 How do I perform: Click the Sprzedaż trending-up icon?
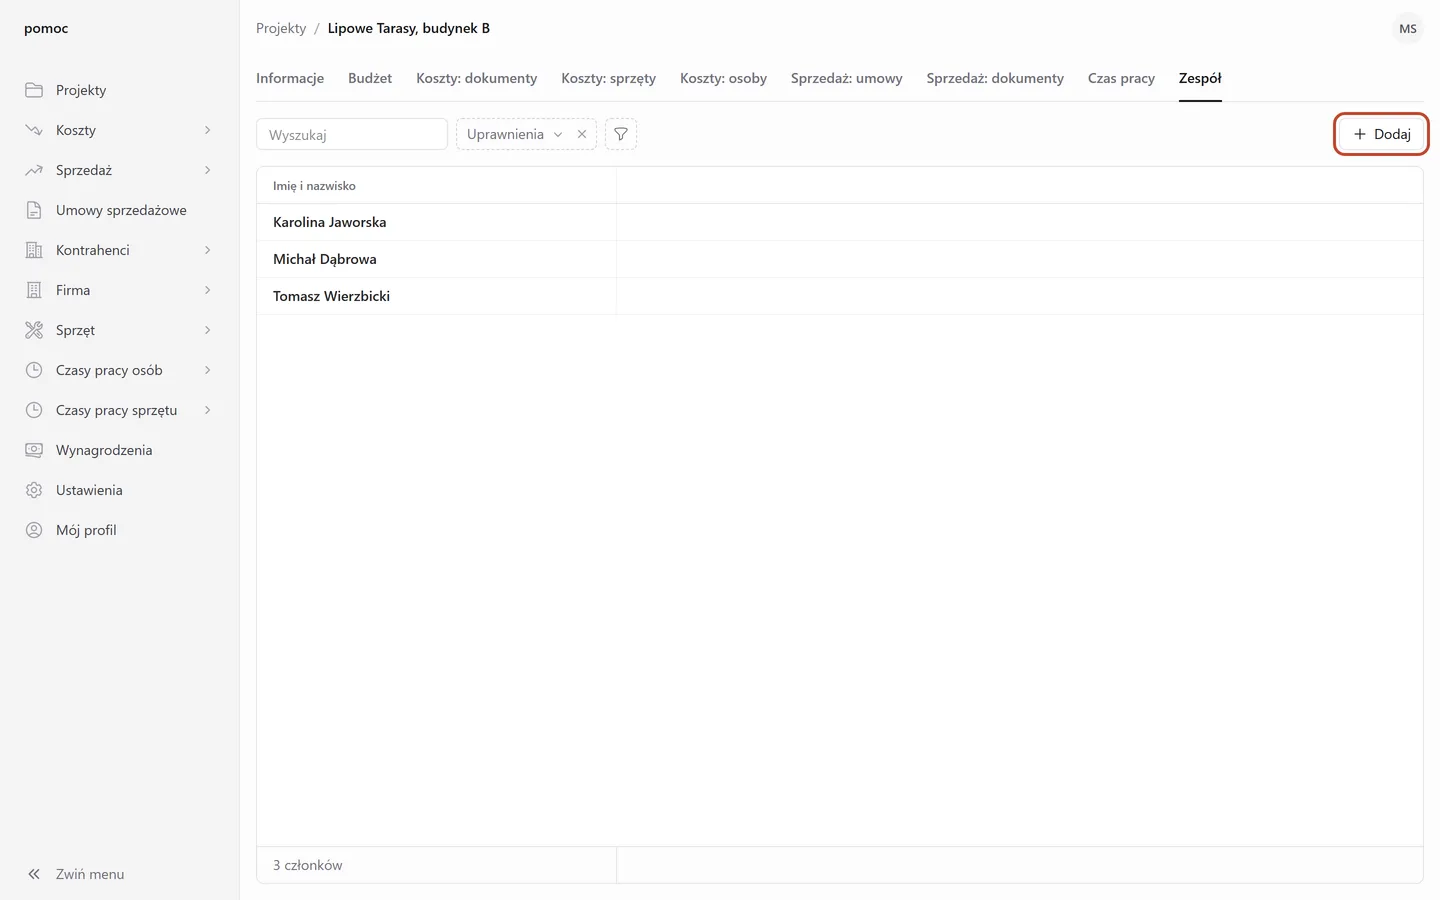(34, 170)
